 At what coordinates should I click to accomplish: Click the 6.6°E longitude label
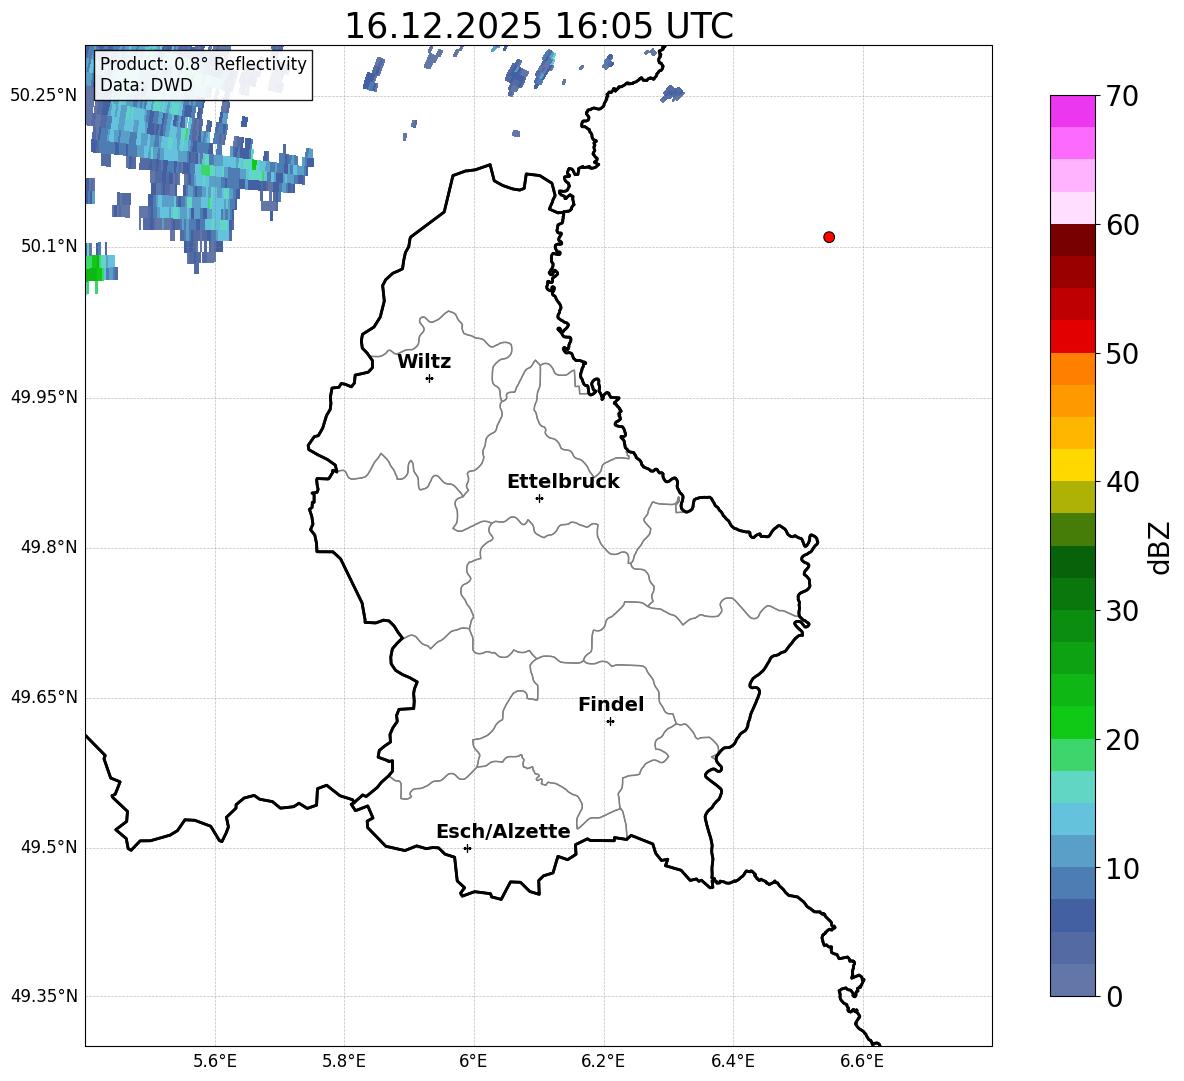click(x=862, y=1061)
